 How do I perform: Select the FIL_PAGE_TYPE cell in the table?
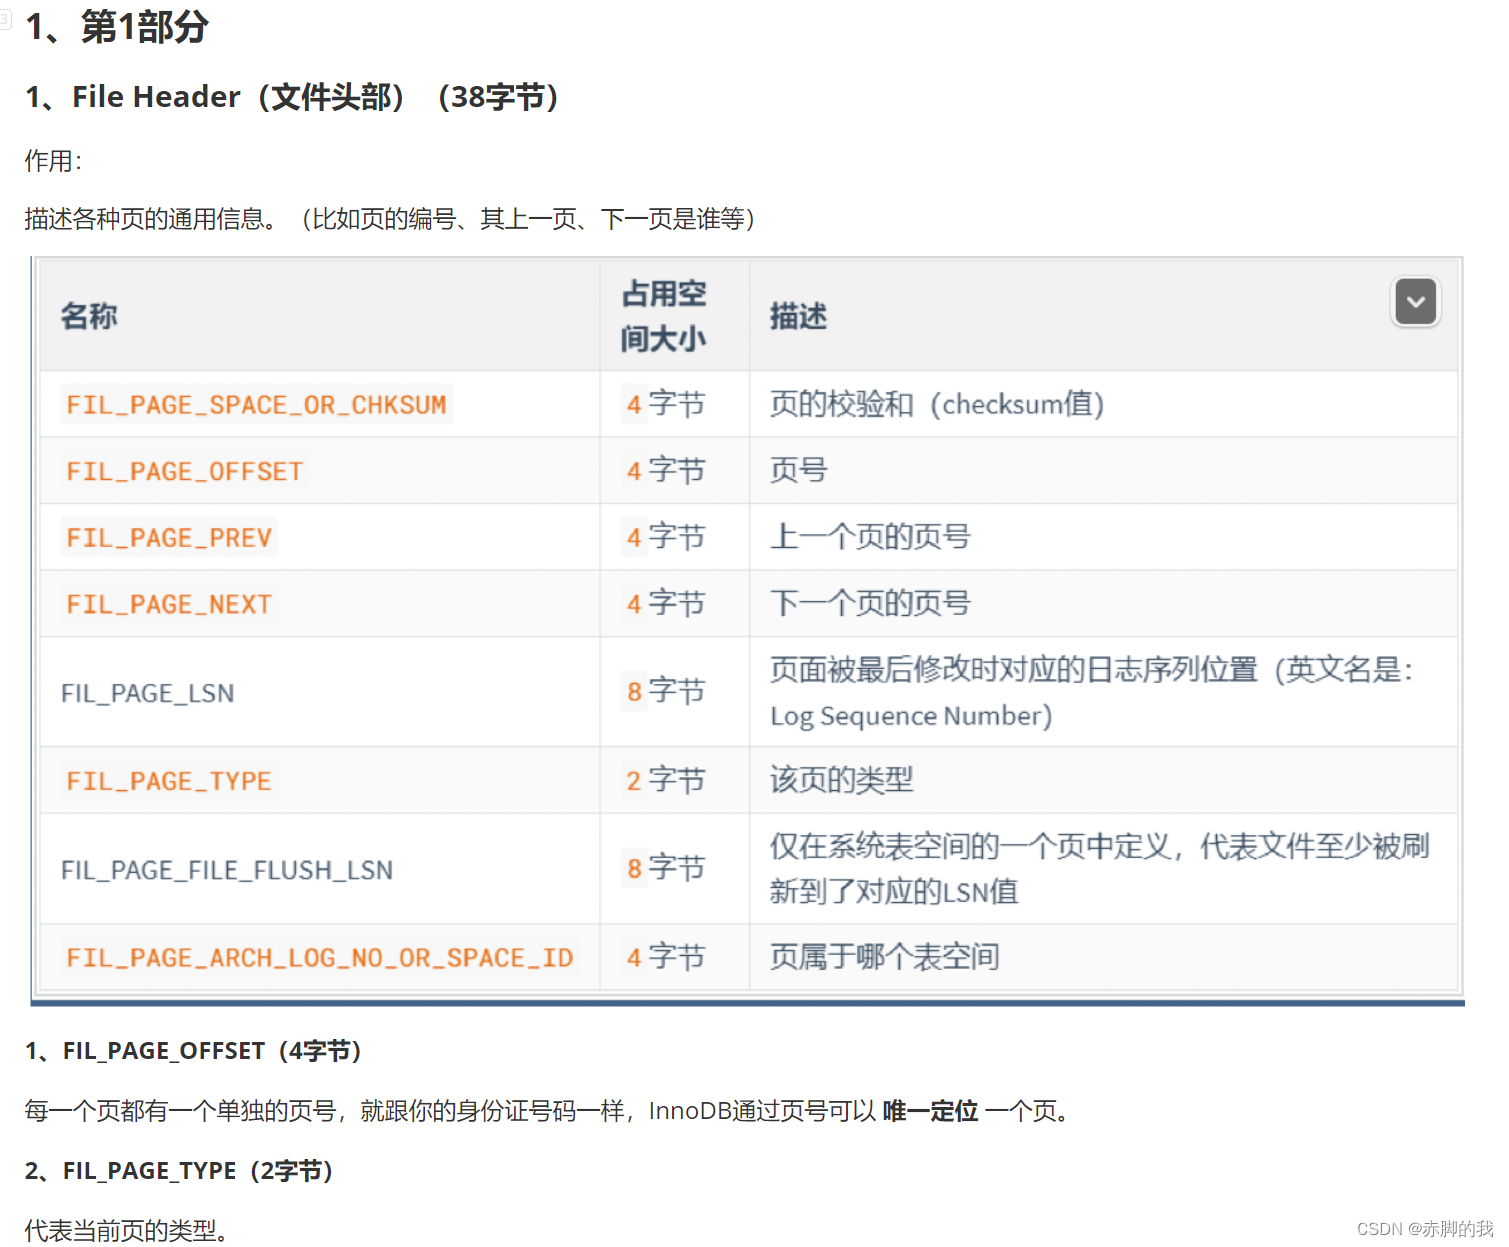click(320, 781)
